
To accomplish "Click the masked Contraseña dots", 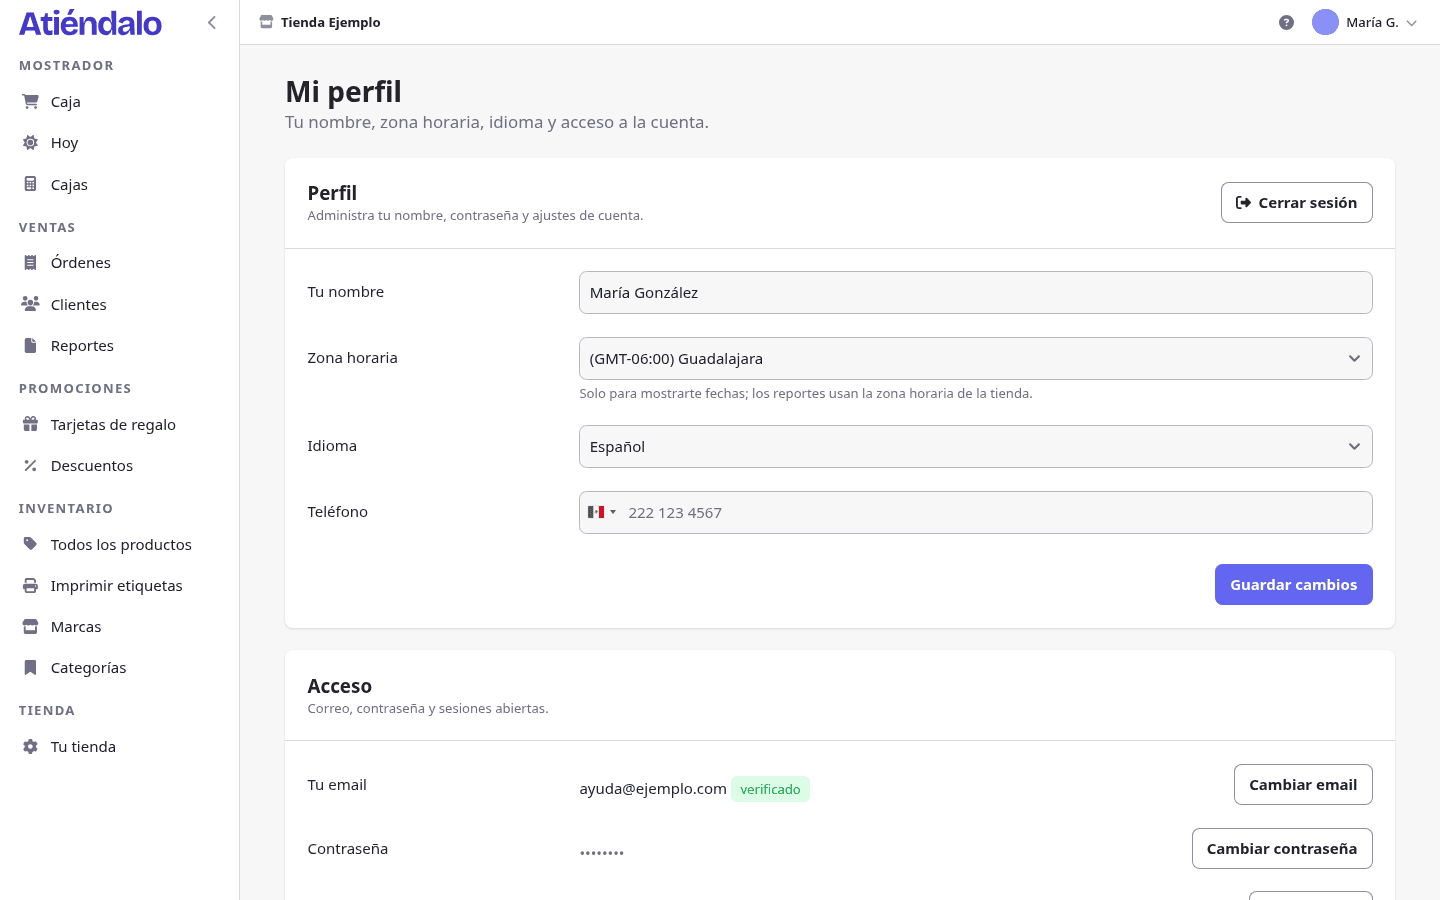I will click(x=602, y=853).
